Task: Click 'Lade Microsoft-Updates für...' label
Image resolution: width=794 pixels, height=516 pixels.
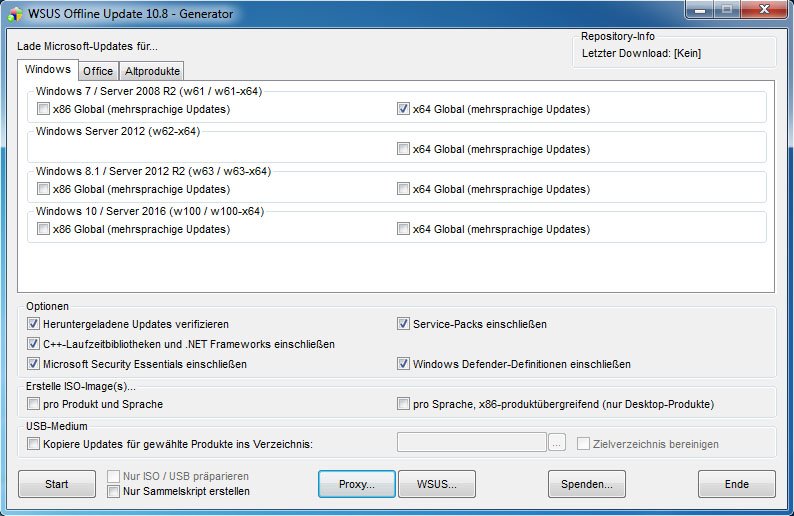Action: [x=87, y=46]
